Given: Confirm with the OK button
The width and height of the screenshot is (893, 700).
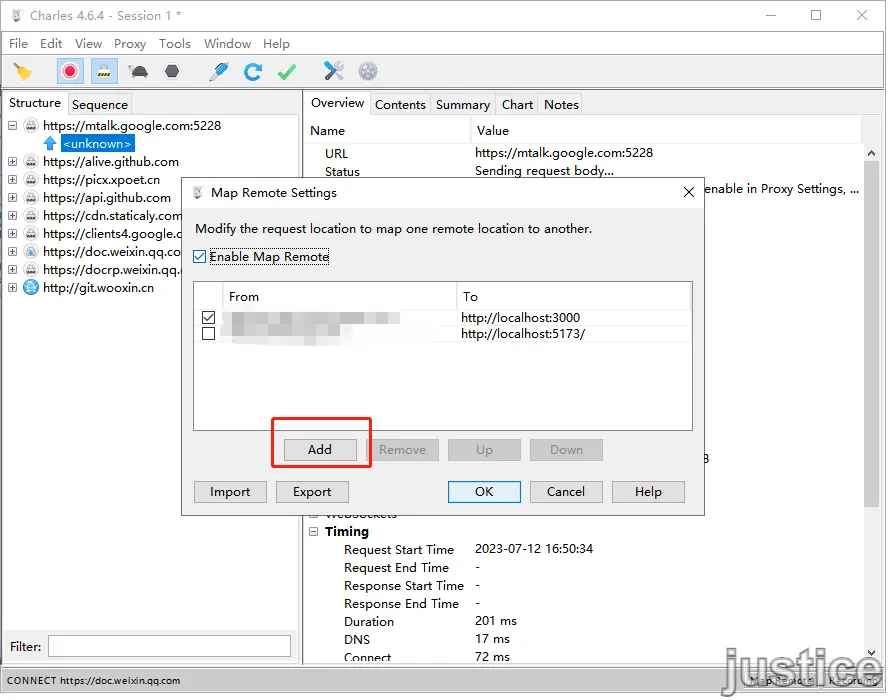Looking at the screenshot, I should point(485,493).
